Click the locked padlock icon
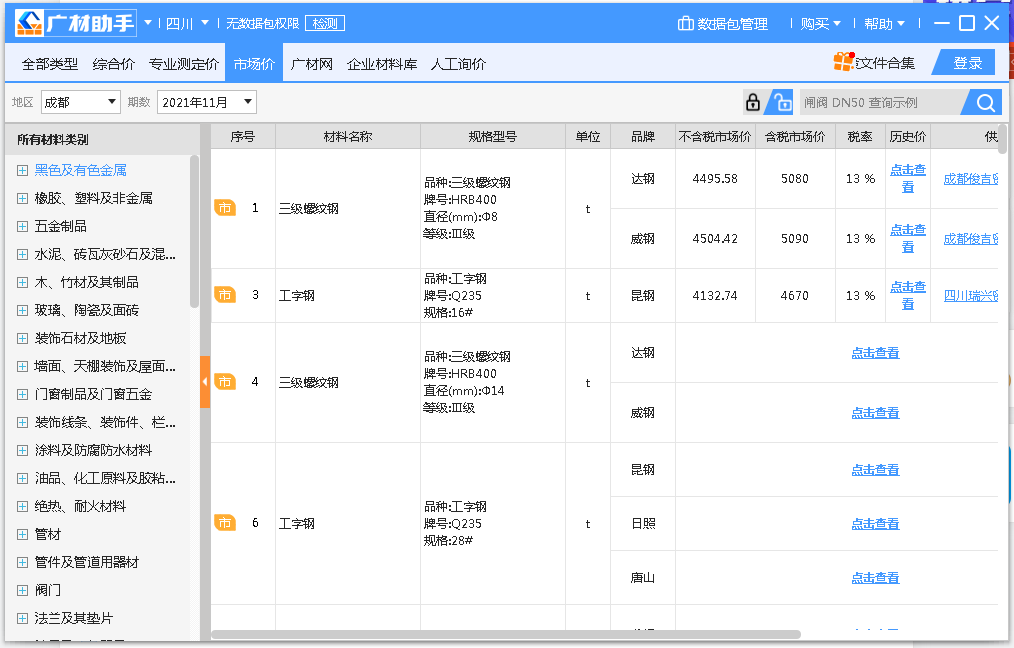The height and width of the screenshot is (648, 1014). coord(753,102)
